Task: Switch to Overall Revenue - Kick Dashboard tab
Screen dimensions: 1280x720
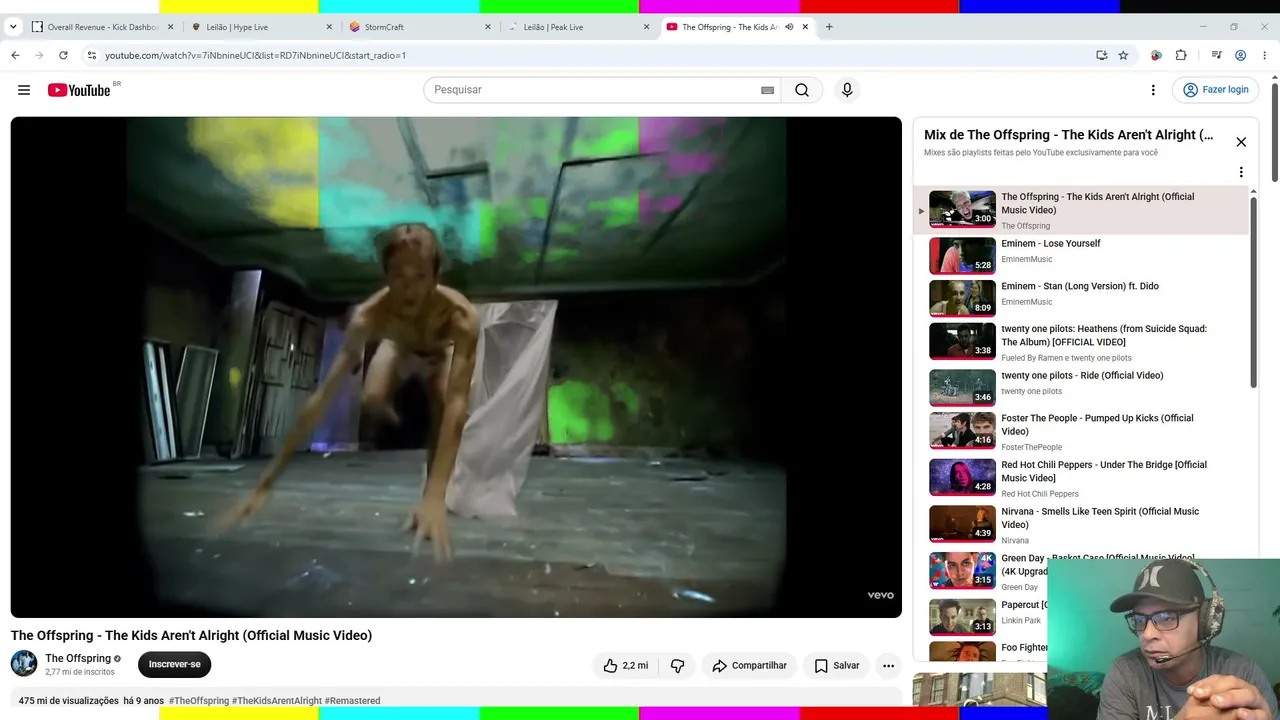Action: click(103, 27)
